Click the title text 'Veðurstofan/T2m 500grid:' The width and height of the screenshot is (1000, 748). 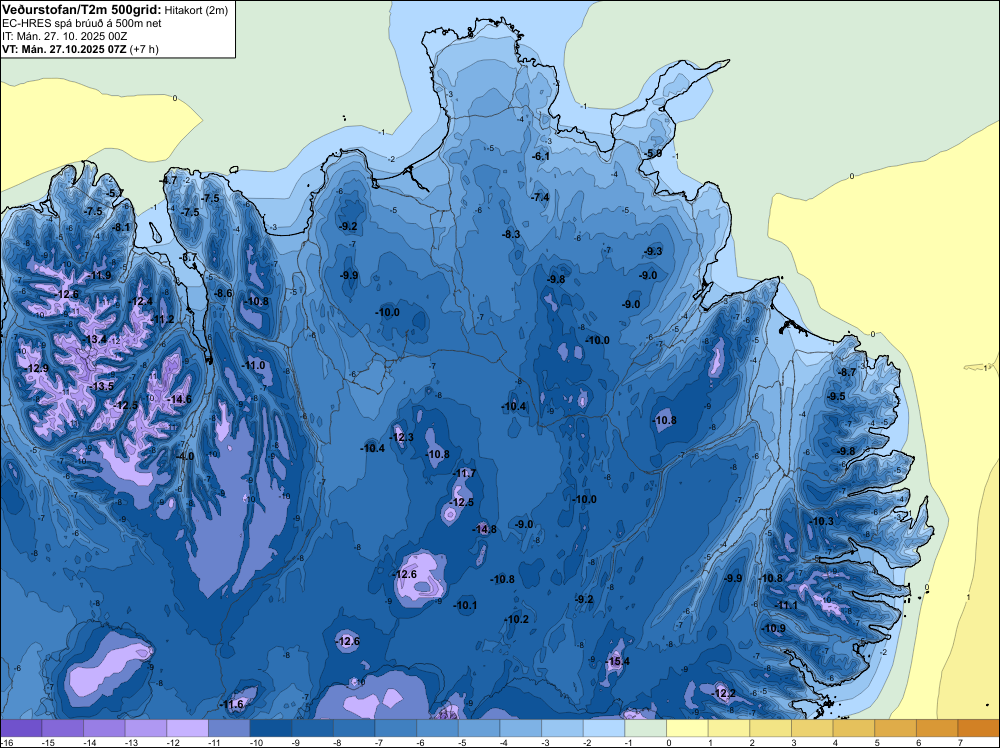(x=82, y=10)
